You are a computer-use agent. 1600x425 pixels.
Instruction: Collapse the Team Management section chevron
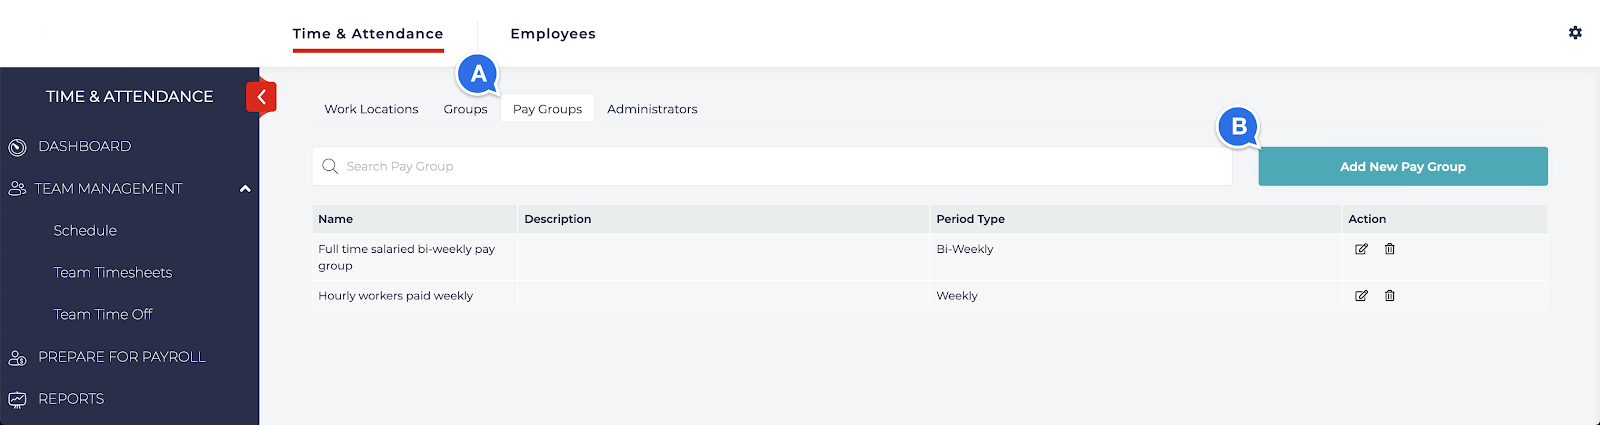(245, 189)
